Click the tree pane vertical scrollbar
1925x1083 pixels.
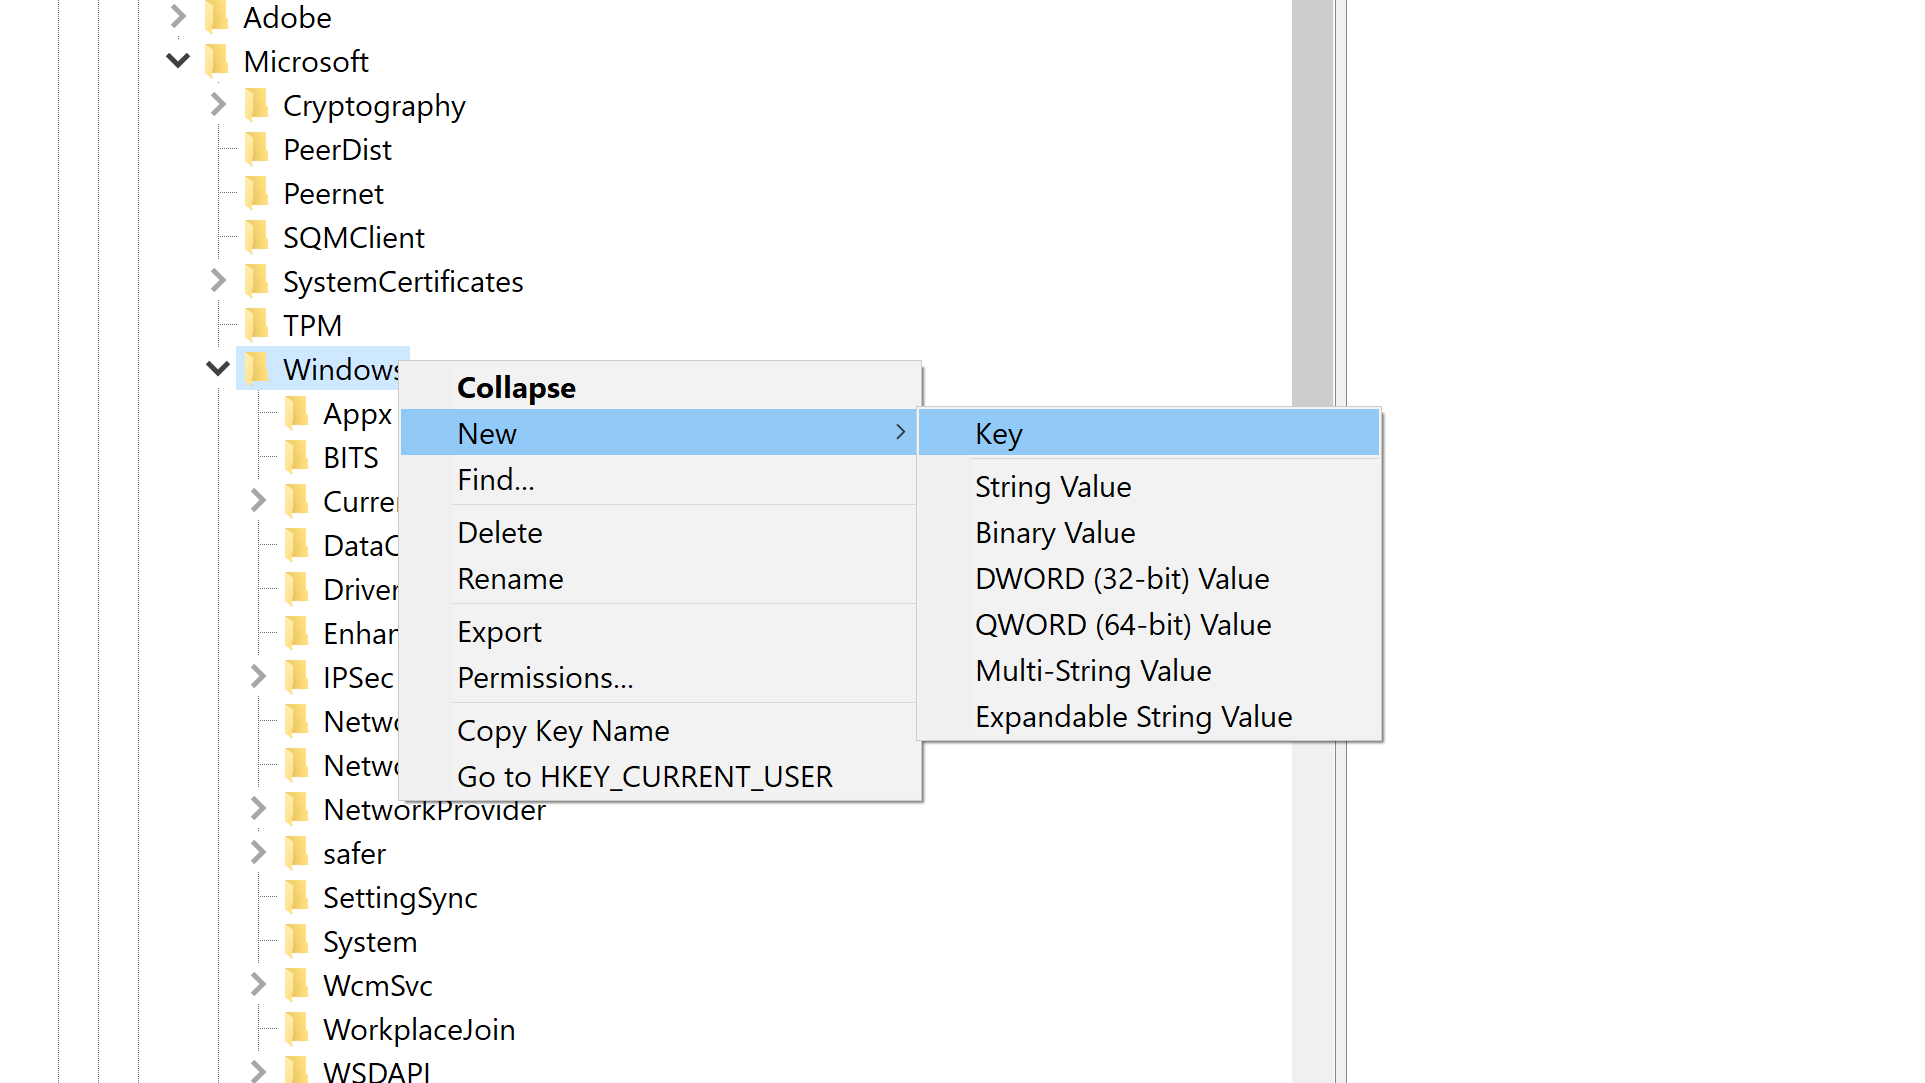click(1312, 200)
